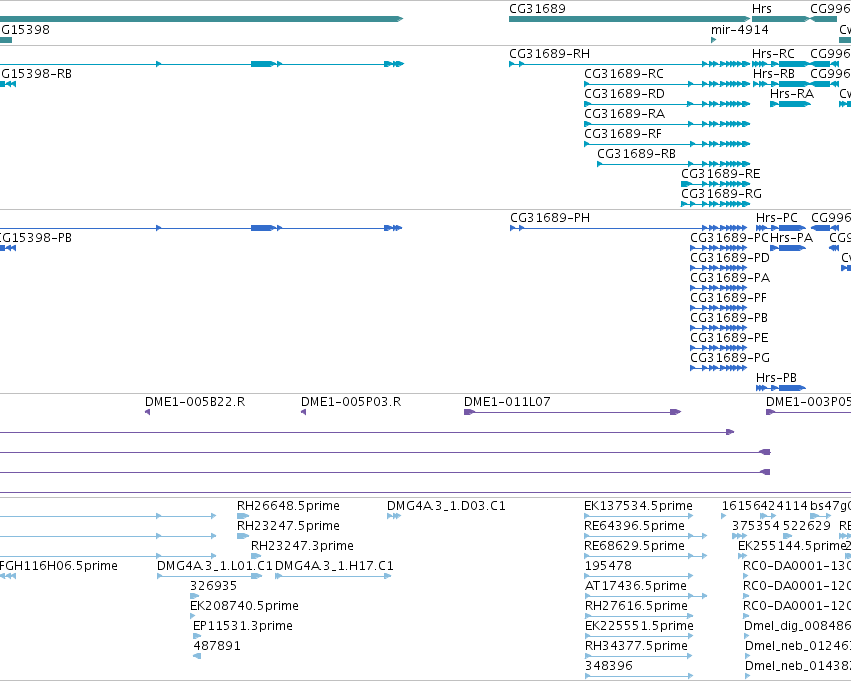
Task: Select the Hrs-PB protein label
Action: (776, 378)
